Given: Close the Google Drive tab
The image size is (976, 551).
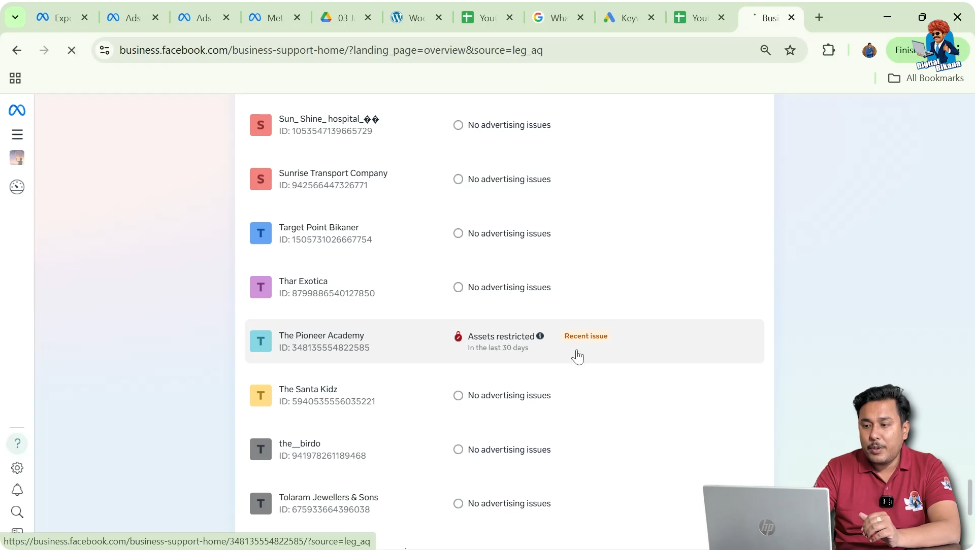Looking at the screenshot, I should [x=368, y=17].
